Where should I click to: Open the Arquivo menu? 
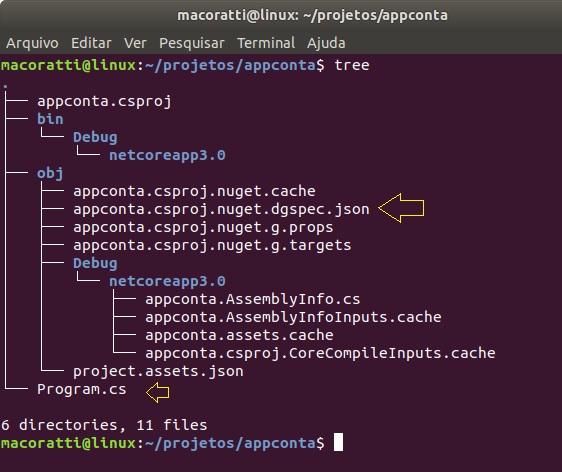coord(32,43)
